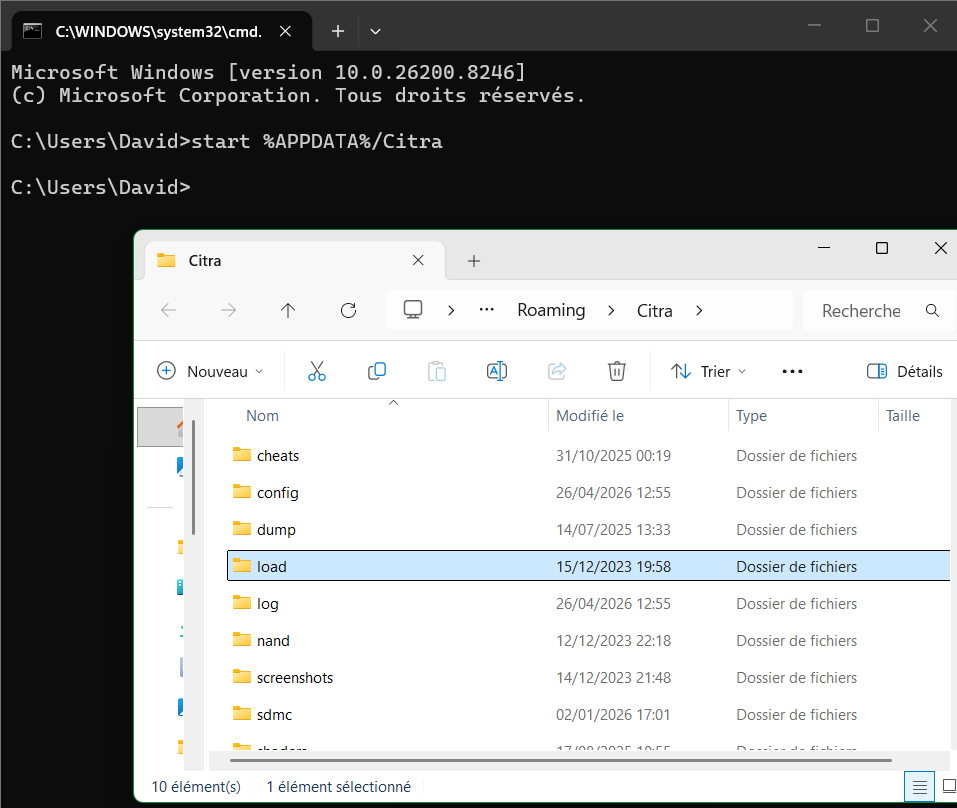Sort by the Nom column header
Viewport: 957px width, 808px height.
[262, 416]
